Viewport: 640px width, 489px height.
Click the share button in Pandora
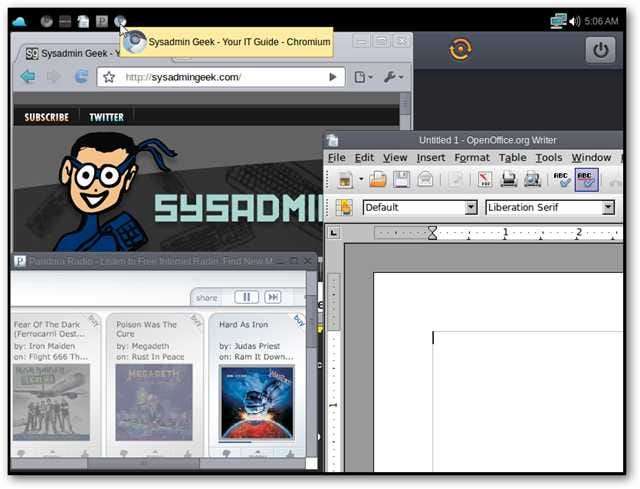[207, 298]
